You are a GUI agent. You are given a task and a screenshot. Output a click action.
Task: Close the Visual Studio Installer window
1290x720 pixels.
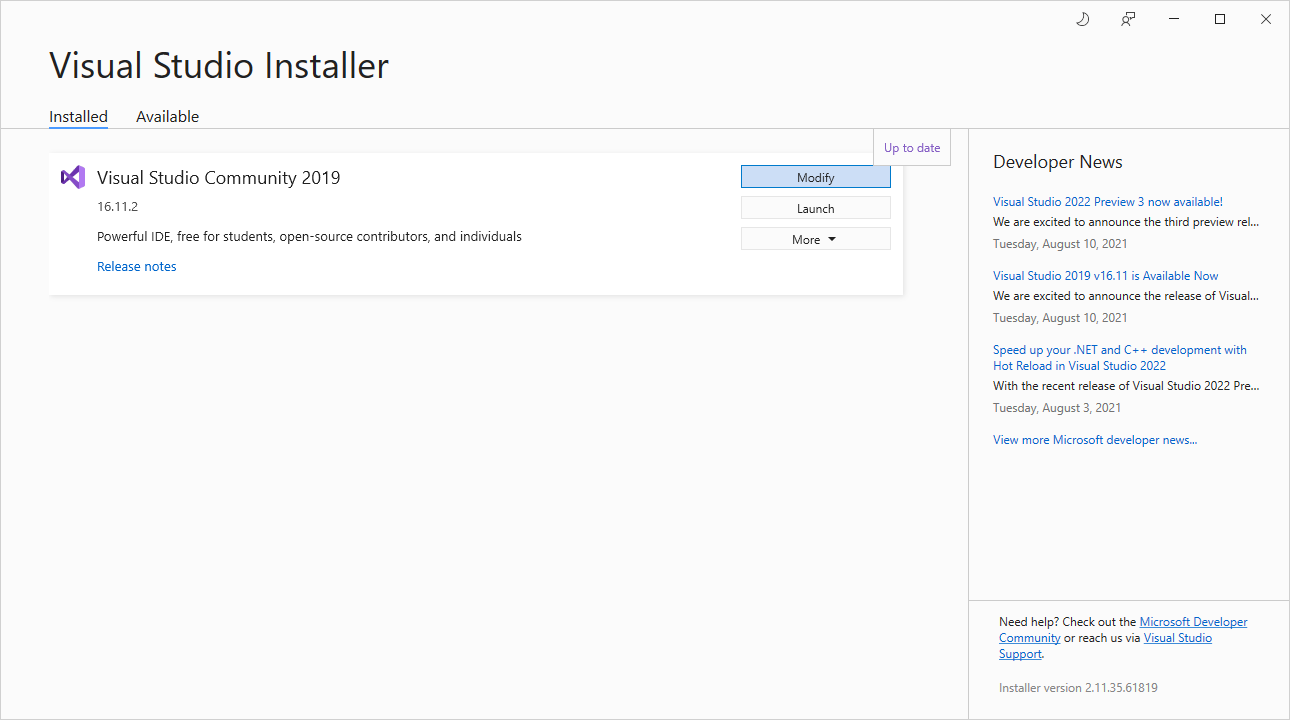point(1266,19)
